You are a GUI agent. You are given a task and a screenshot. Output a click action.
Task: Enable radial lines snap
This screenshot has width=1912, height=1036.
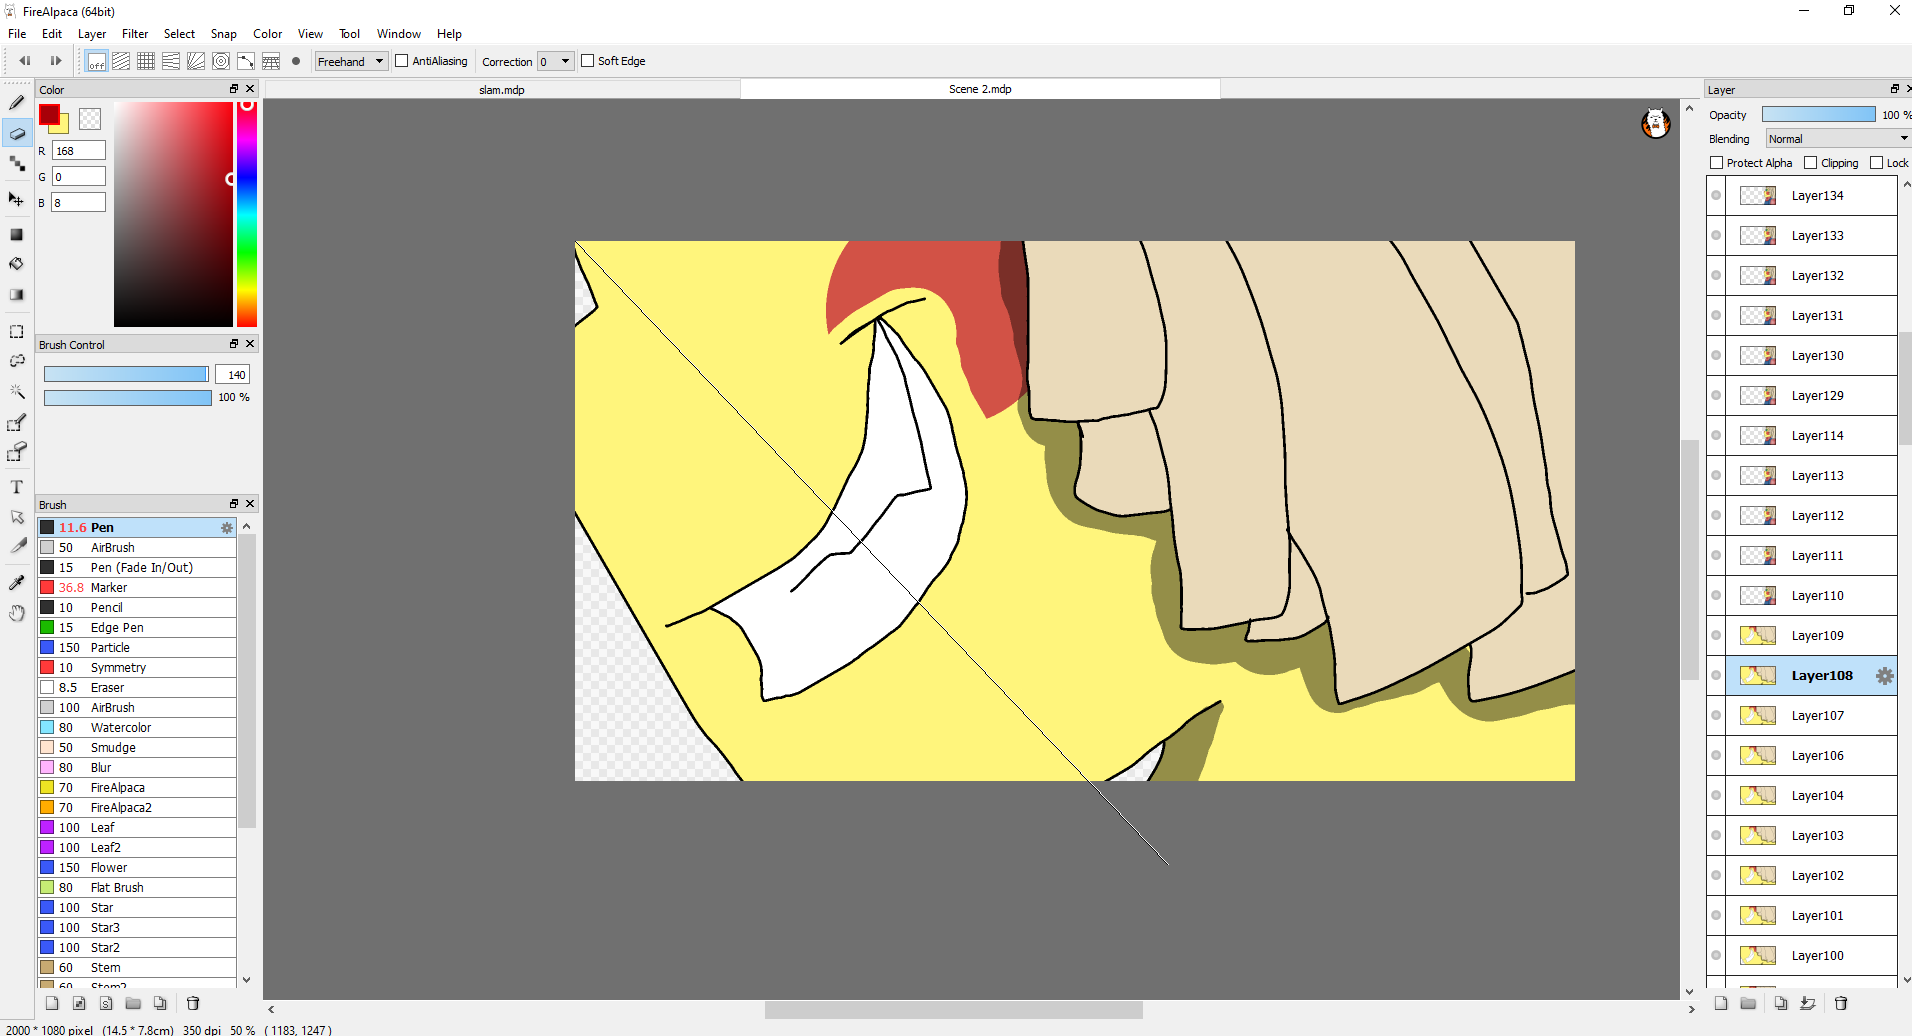[196, 61]
